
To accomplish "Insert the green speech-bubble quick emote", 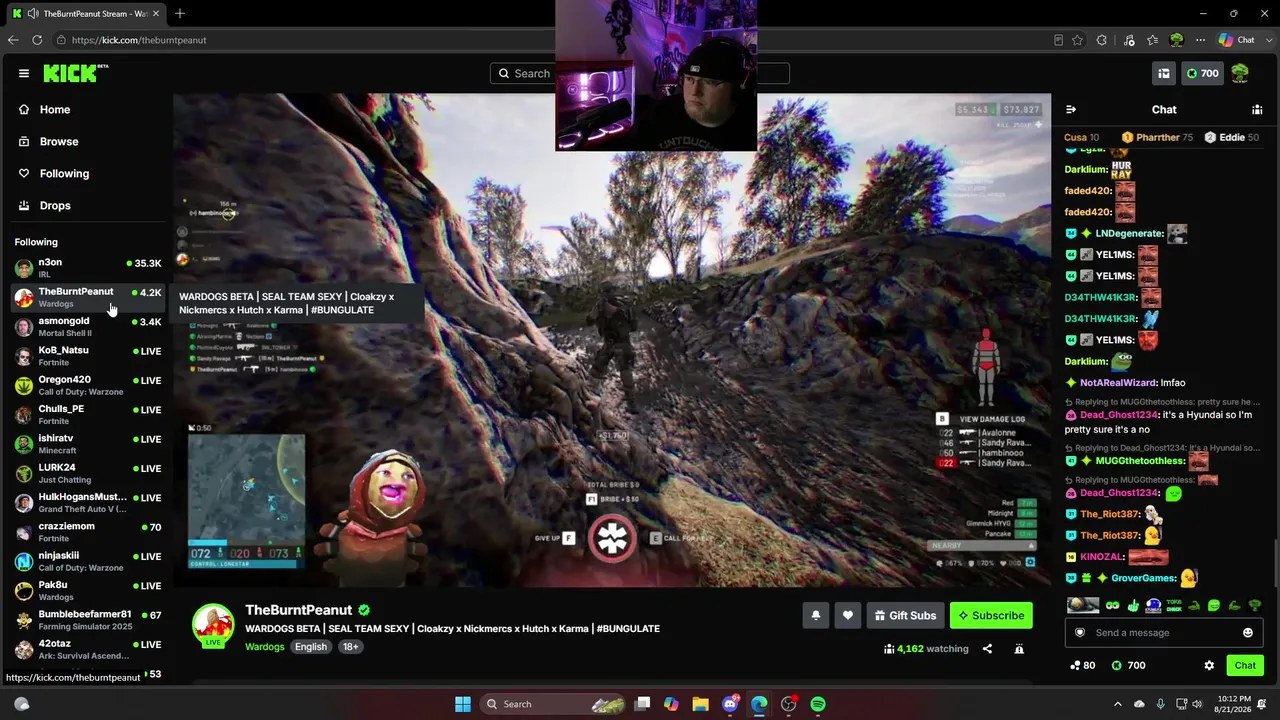I will click(x=1214, y=605).
